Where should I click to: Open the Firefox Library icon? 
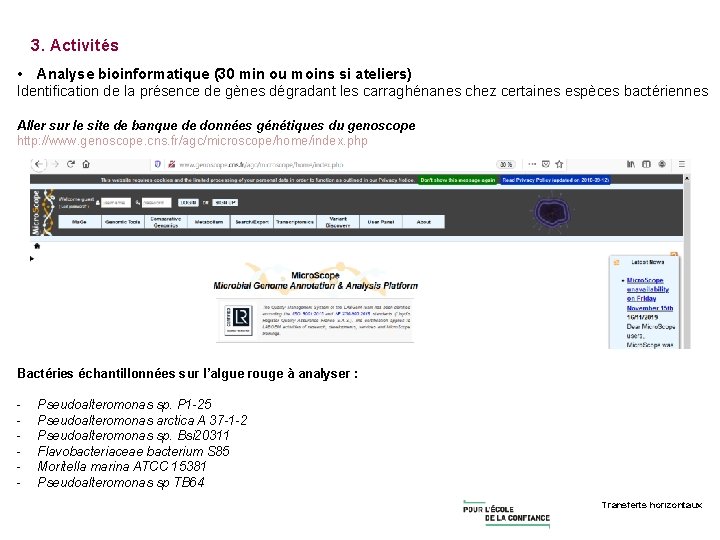pyautogui.click(x=631, y=164)
